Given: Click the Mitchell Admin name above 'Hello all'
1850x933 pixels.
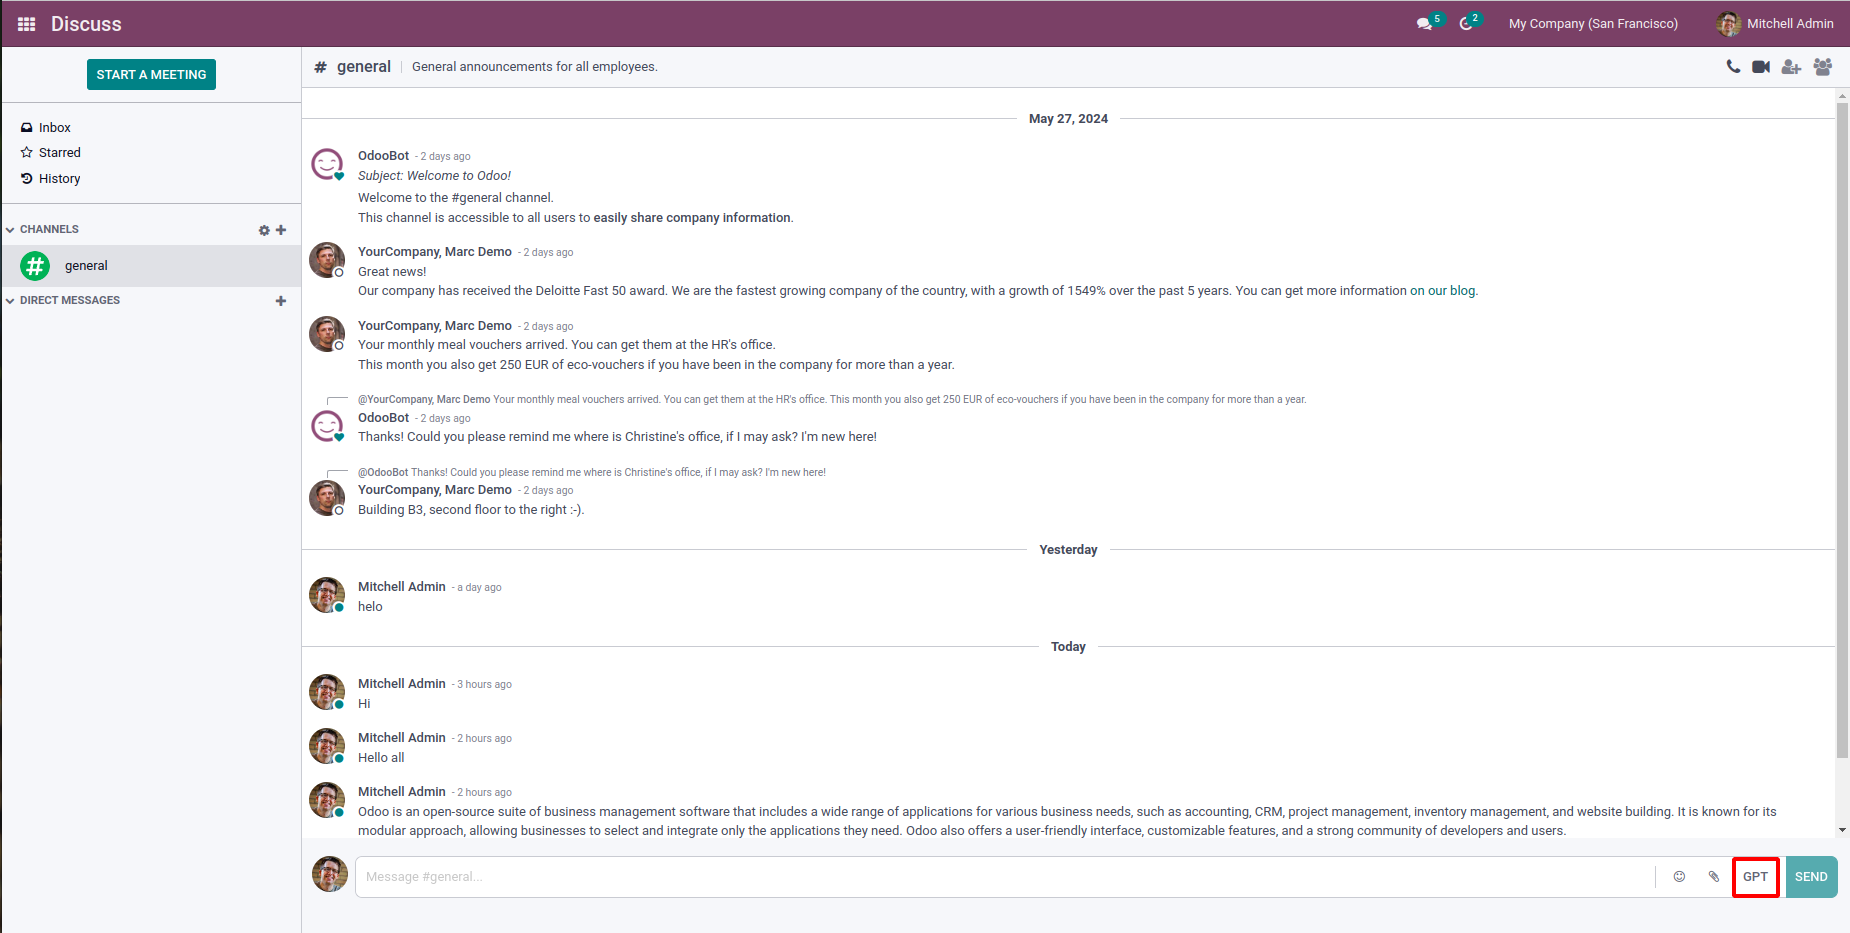Looking at the screenshot, I should pyautogui.click(x=402, y=738).
